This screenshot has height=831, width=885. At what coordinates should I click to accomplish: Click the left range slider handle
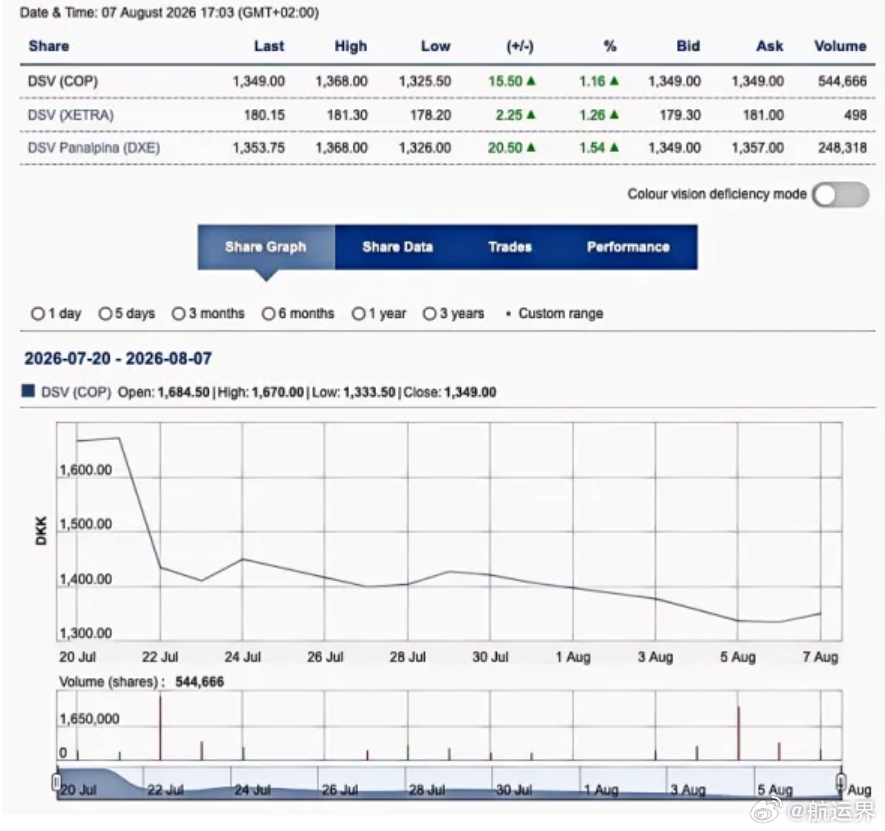[x=56, y=782]
